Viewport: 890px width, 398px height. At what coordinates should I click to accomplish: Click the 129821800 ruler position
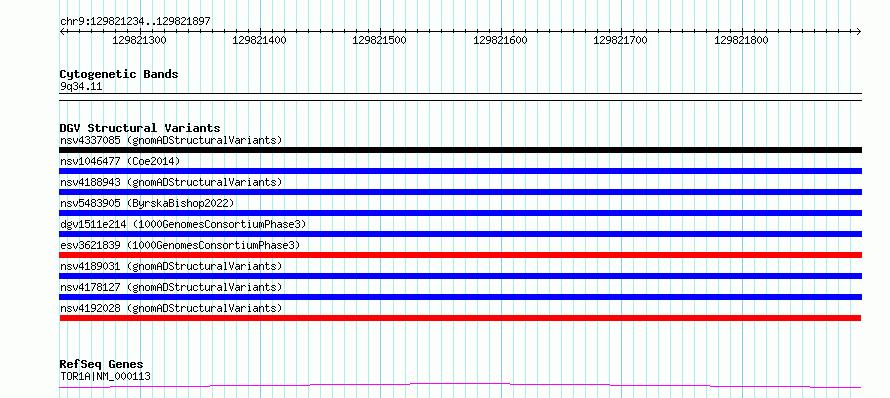point(741,40)
